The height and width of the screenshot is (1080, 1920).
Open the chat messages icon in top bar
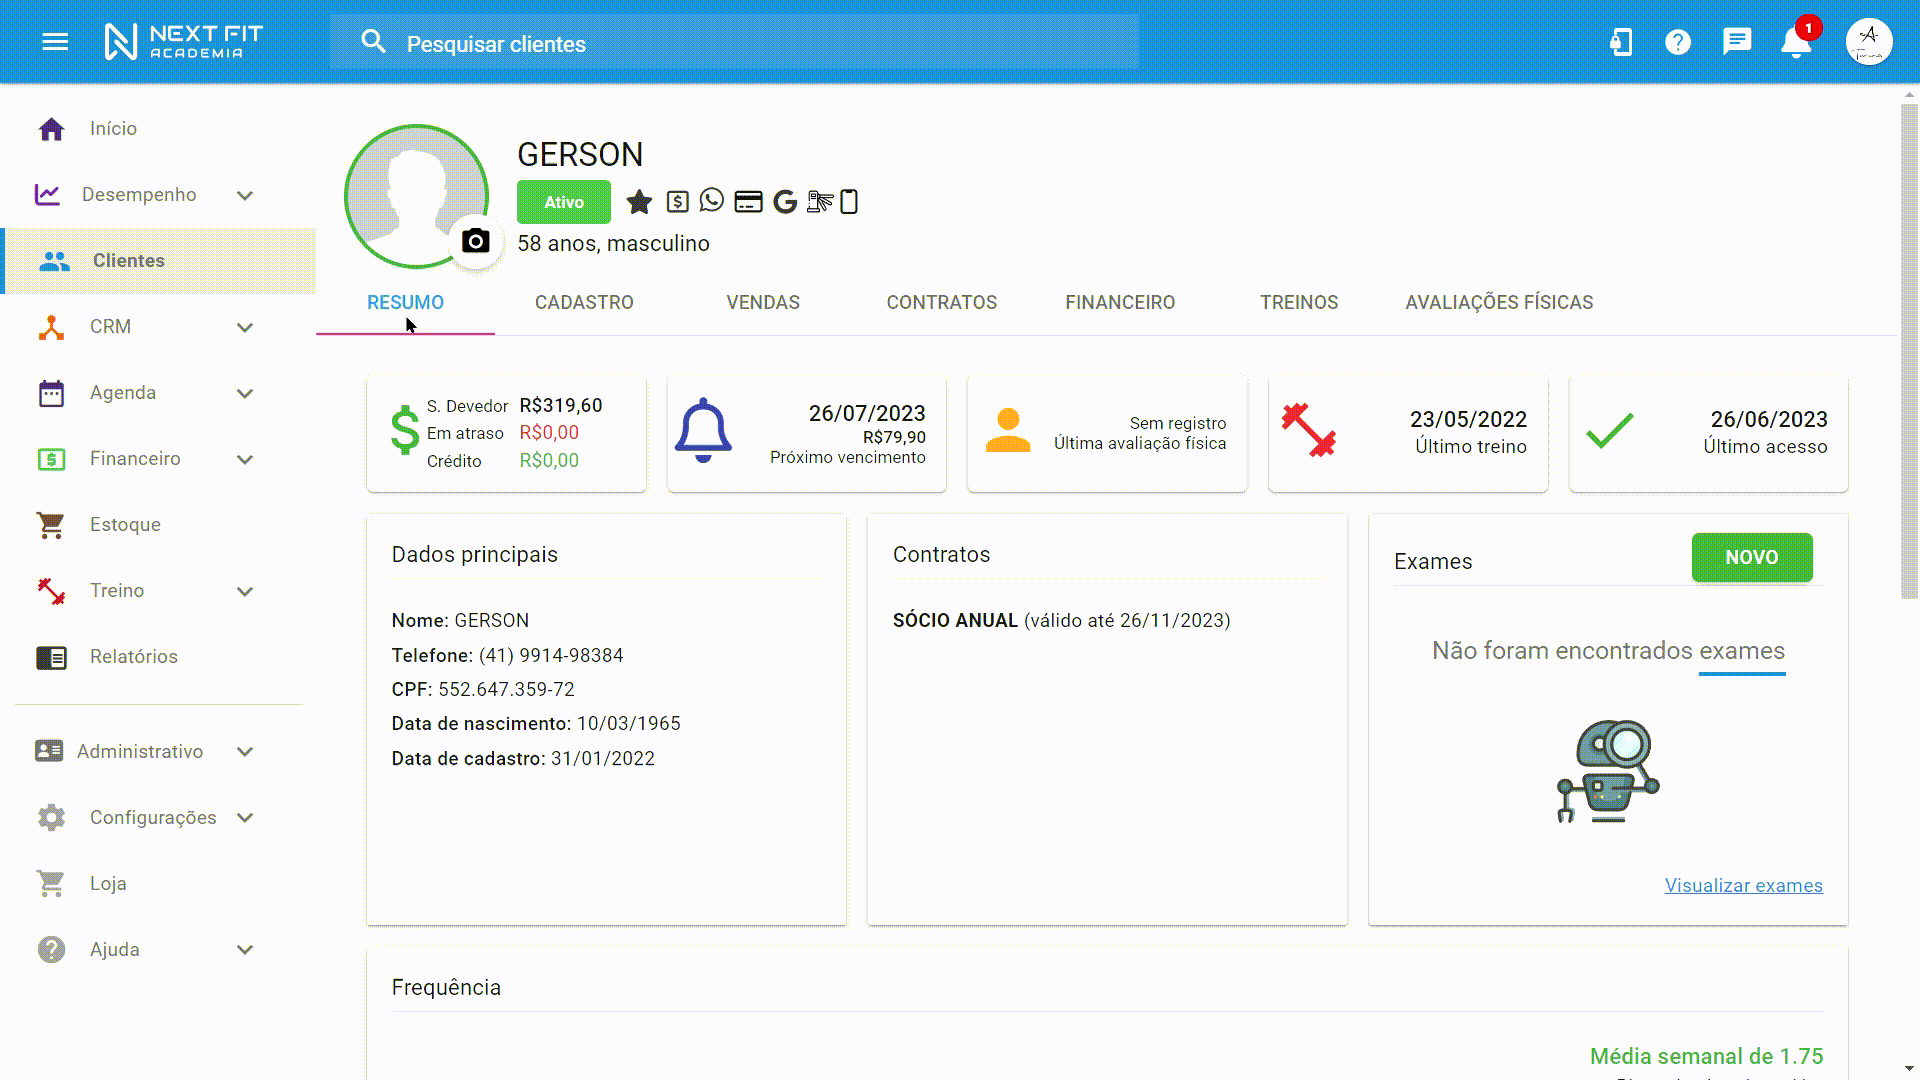click(x=1737, y=42)
